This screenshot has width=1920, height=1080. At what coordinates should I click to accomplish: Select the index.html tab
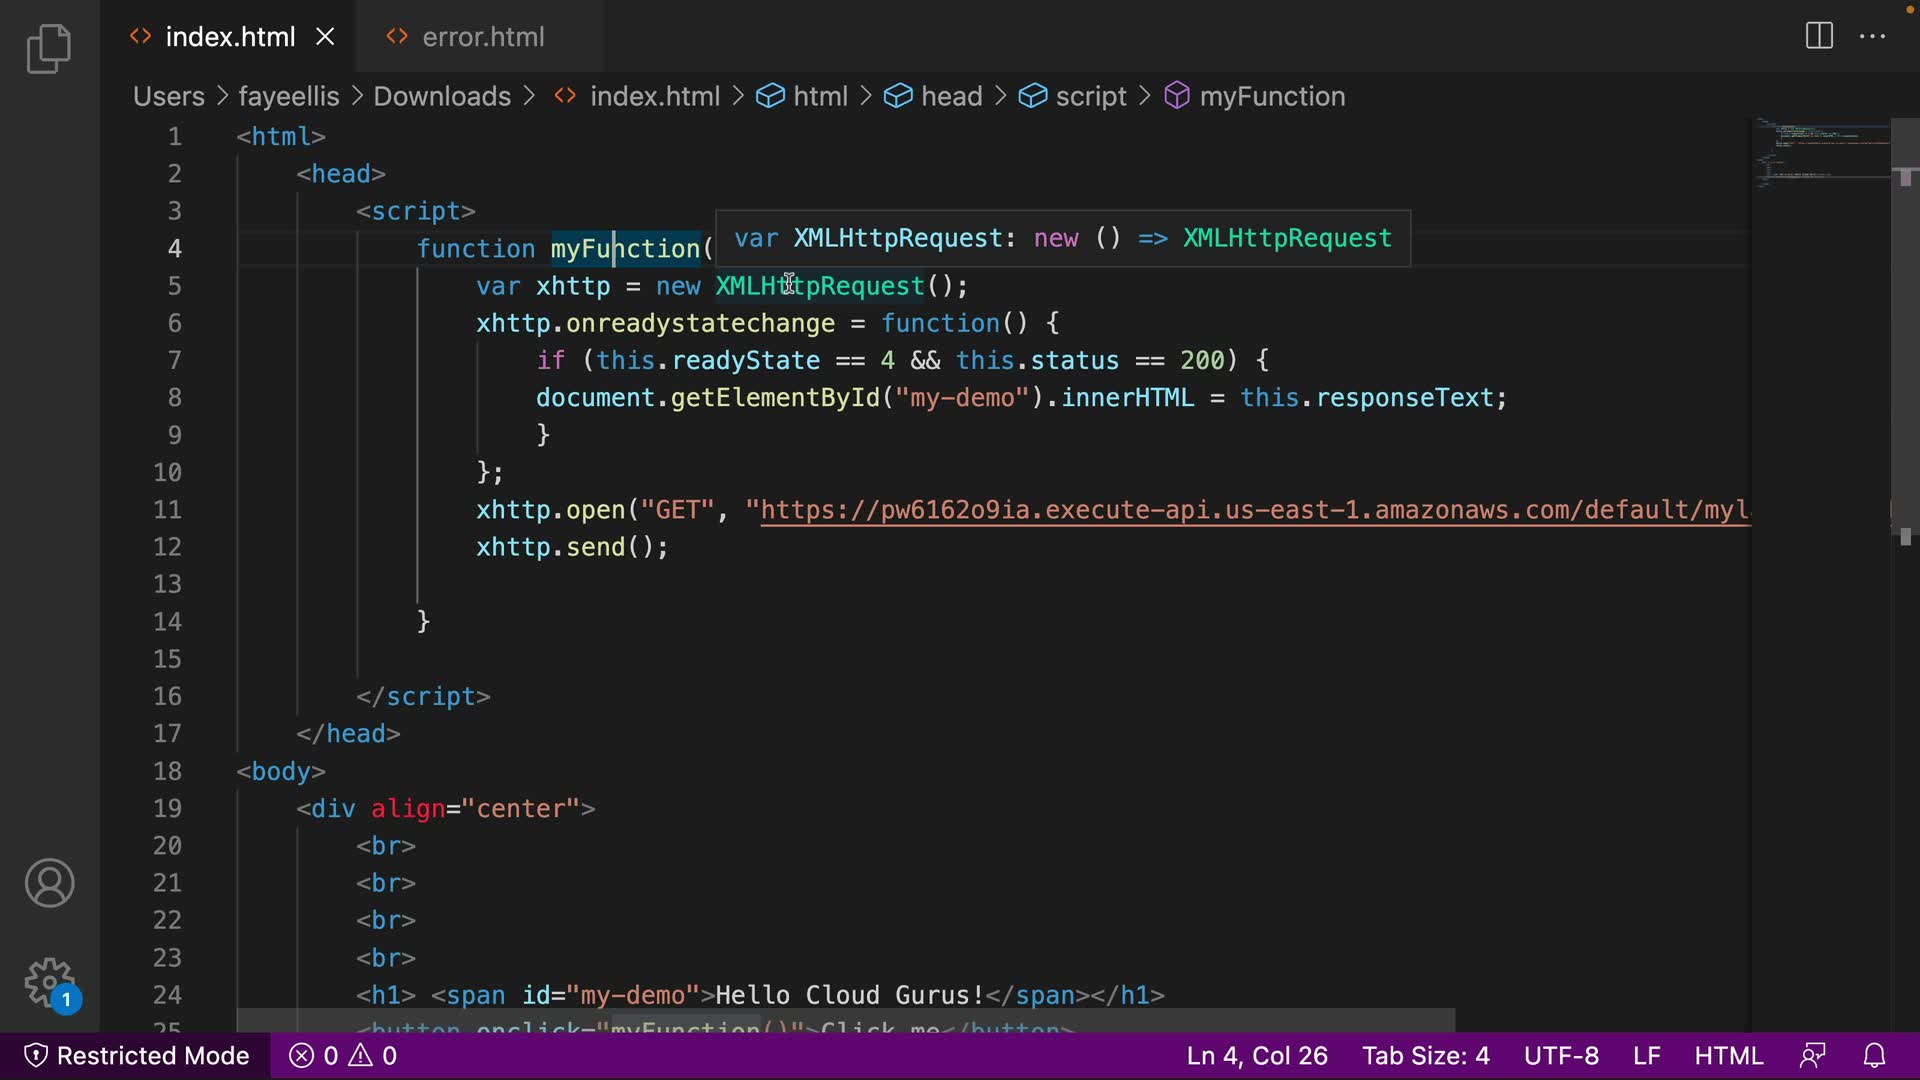point(229,37)
